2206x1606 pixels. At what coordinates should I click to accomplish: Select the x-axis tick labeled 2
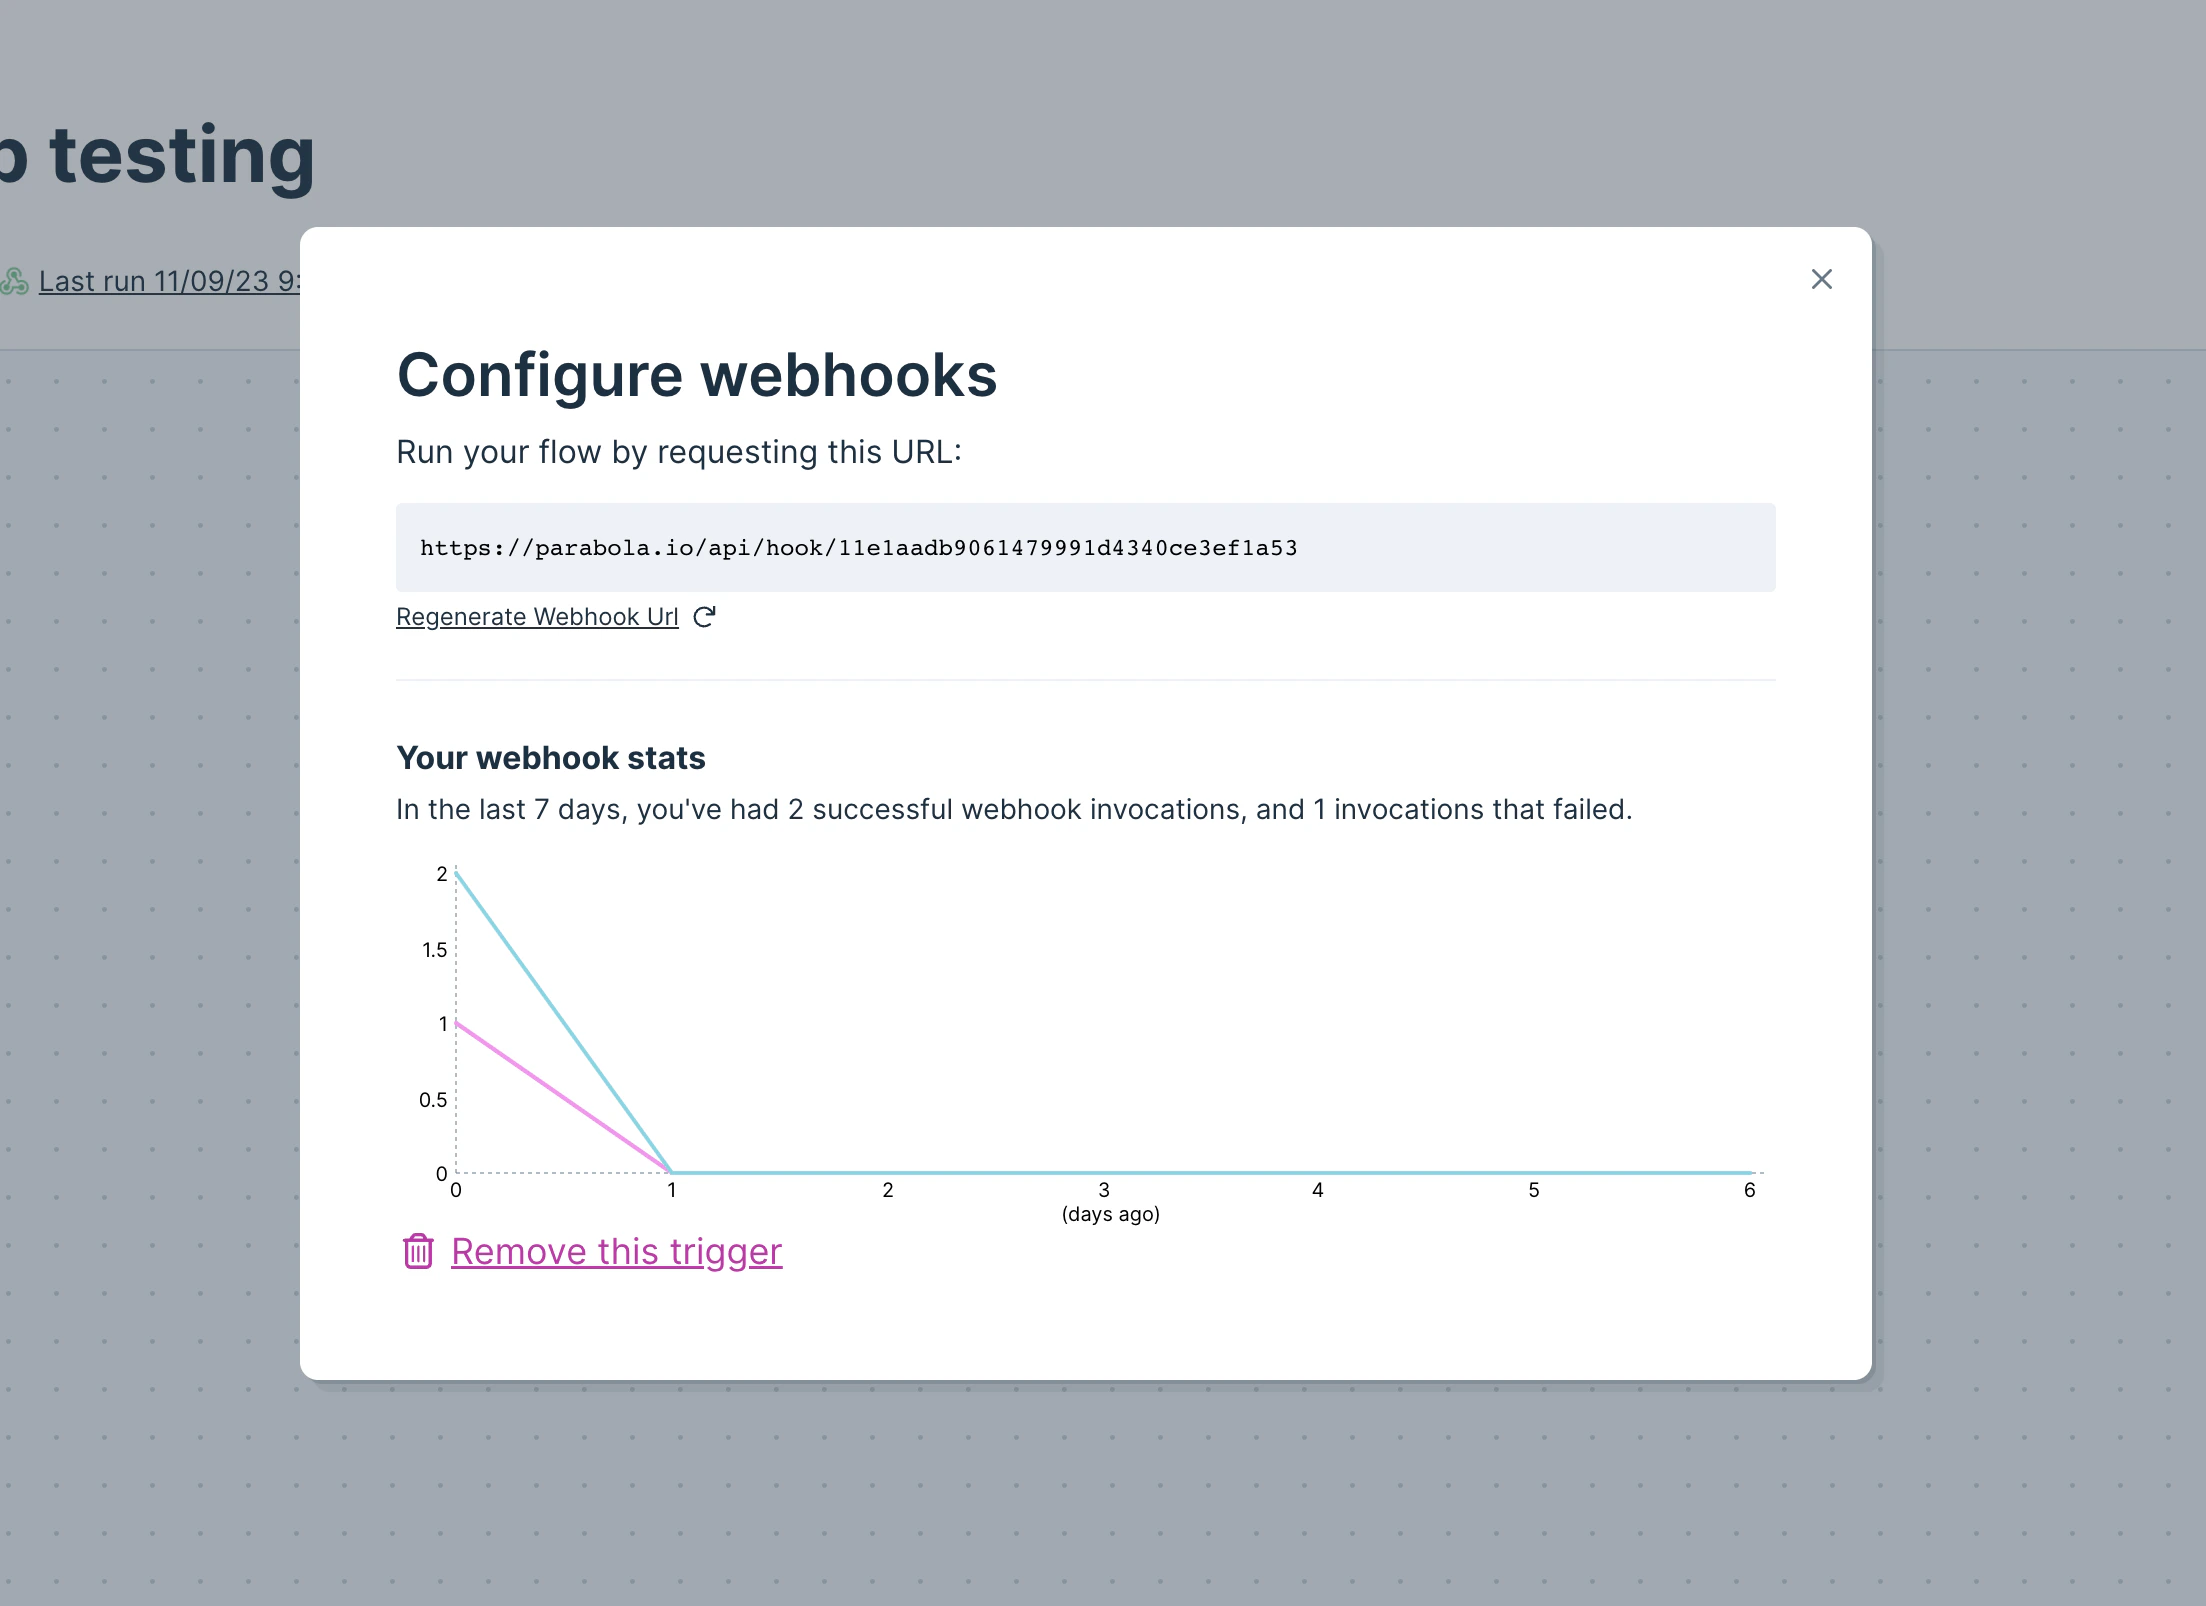coord(888,1190)
